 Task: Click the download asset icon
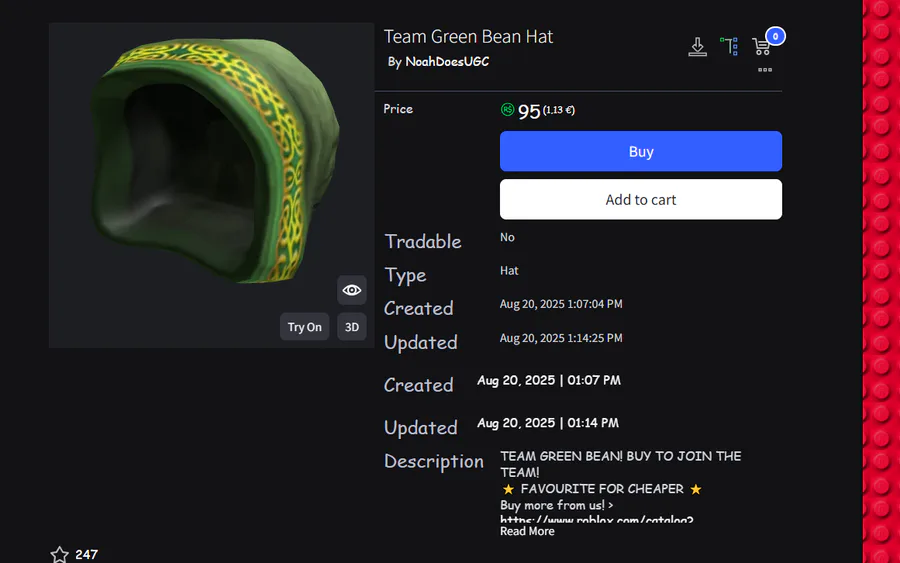coord(697,47)
